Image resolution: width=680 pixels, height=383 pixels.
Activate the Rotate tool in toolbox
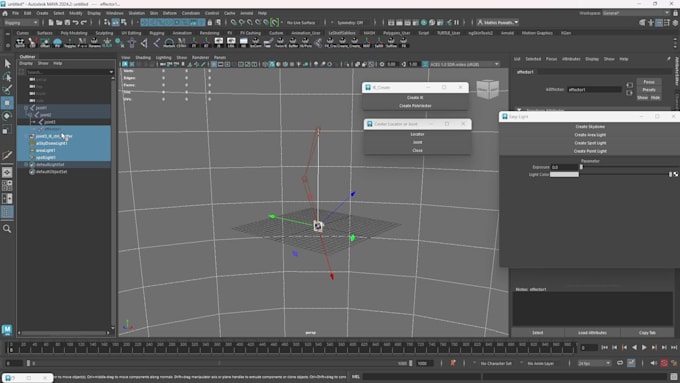(7, 116)
